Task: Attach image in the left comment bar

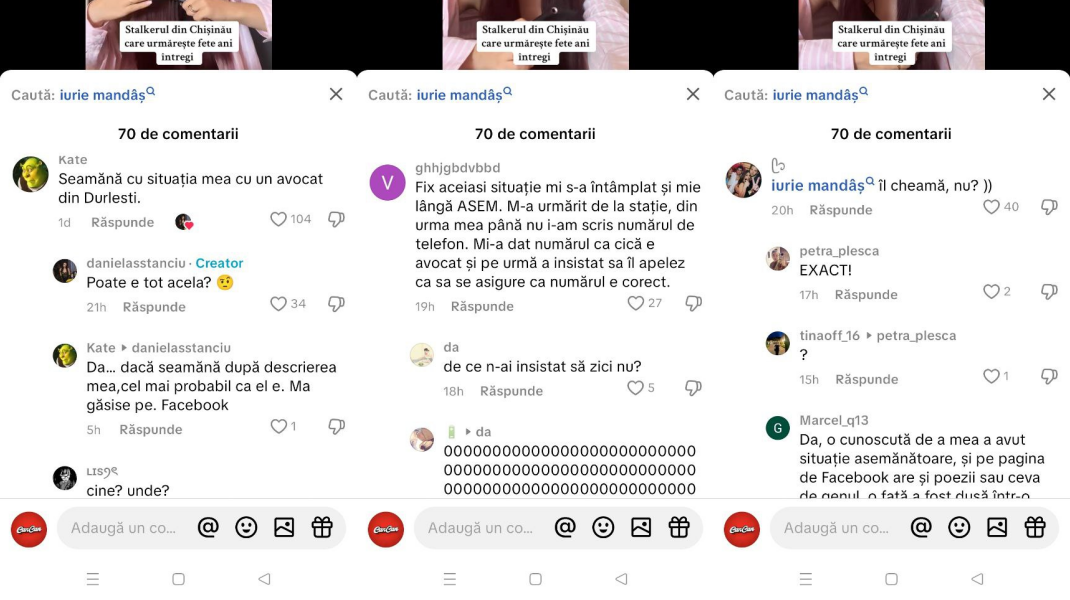Action: [284, 527]
